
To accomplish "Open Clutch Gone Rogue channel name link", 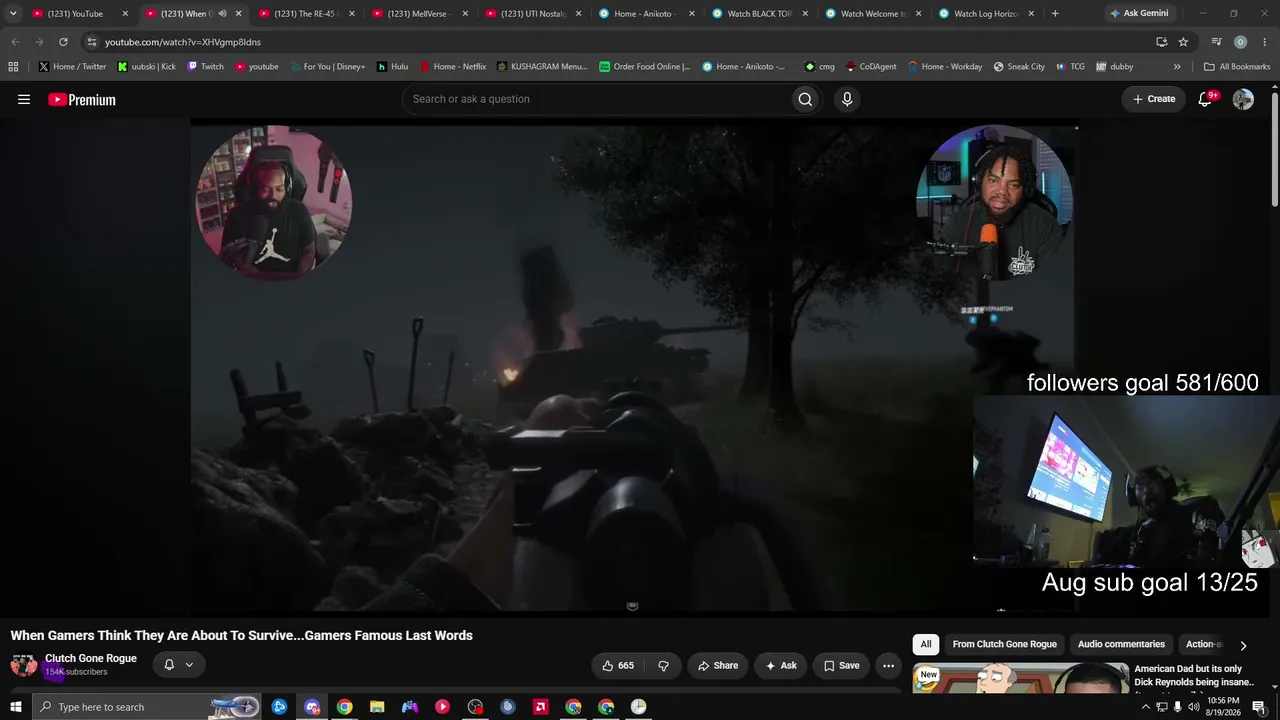I will click(91, 659).
